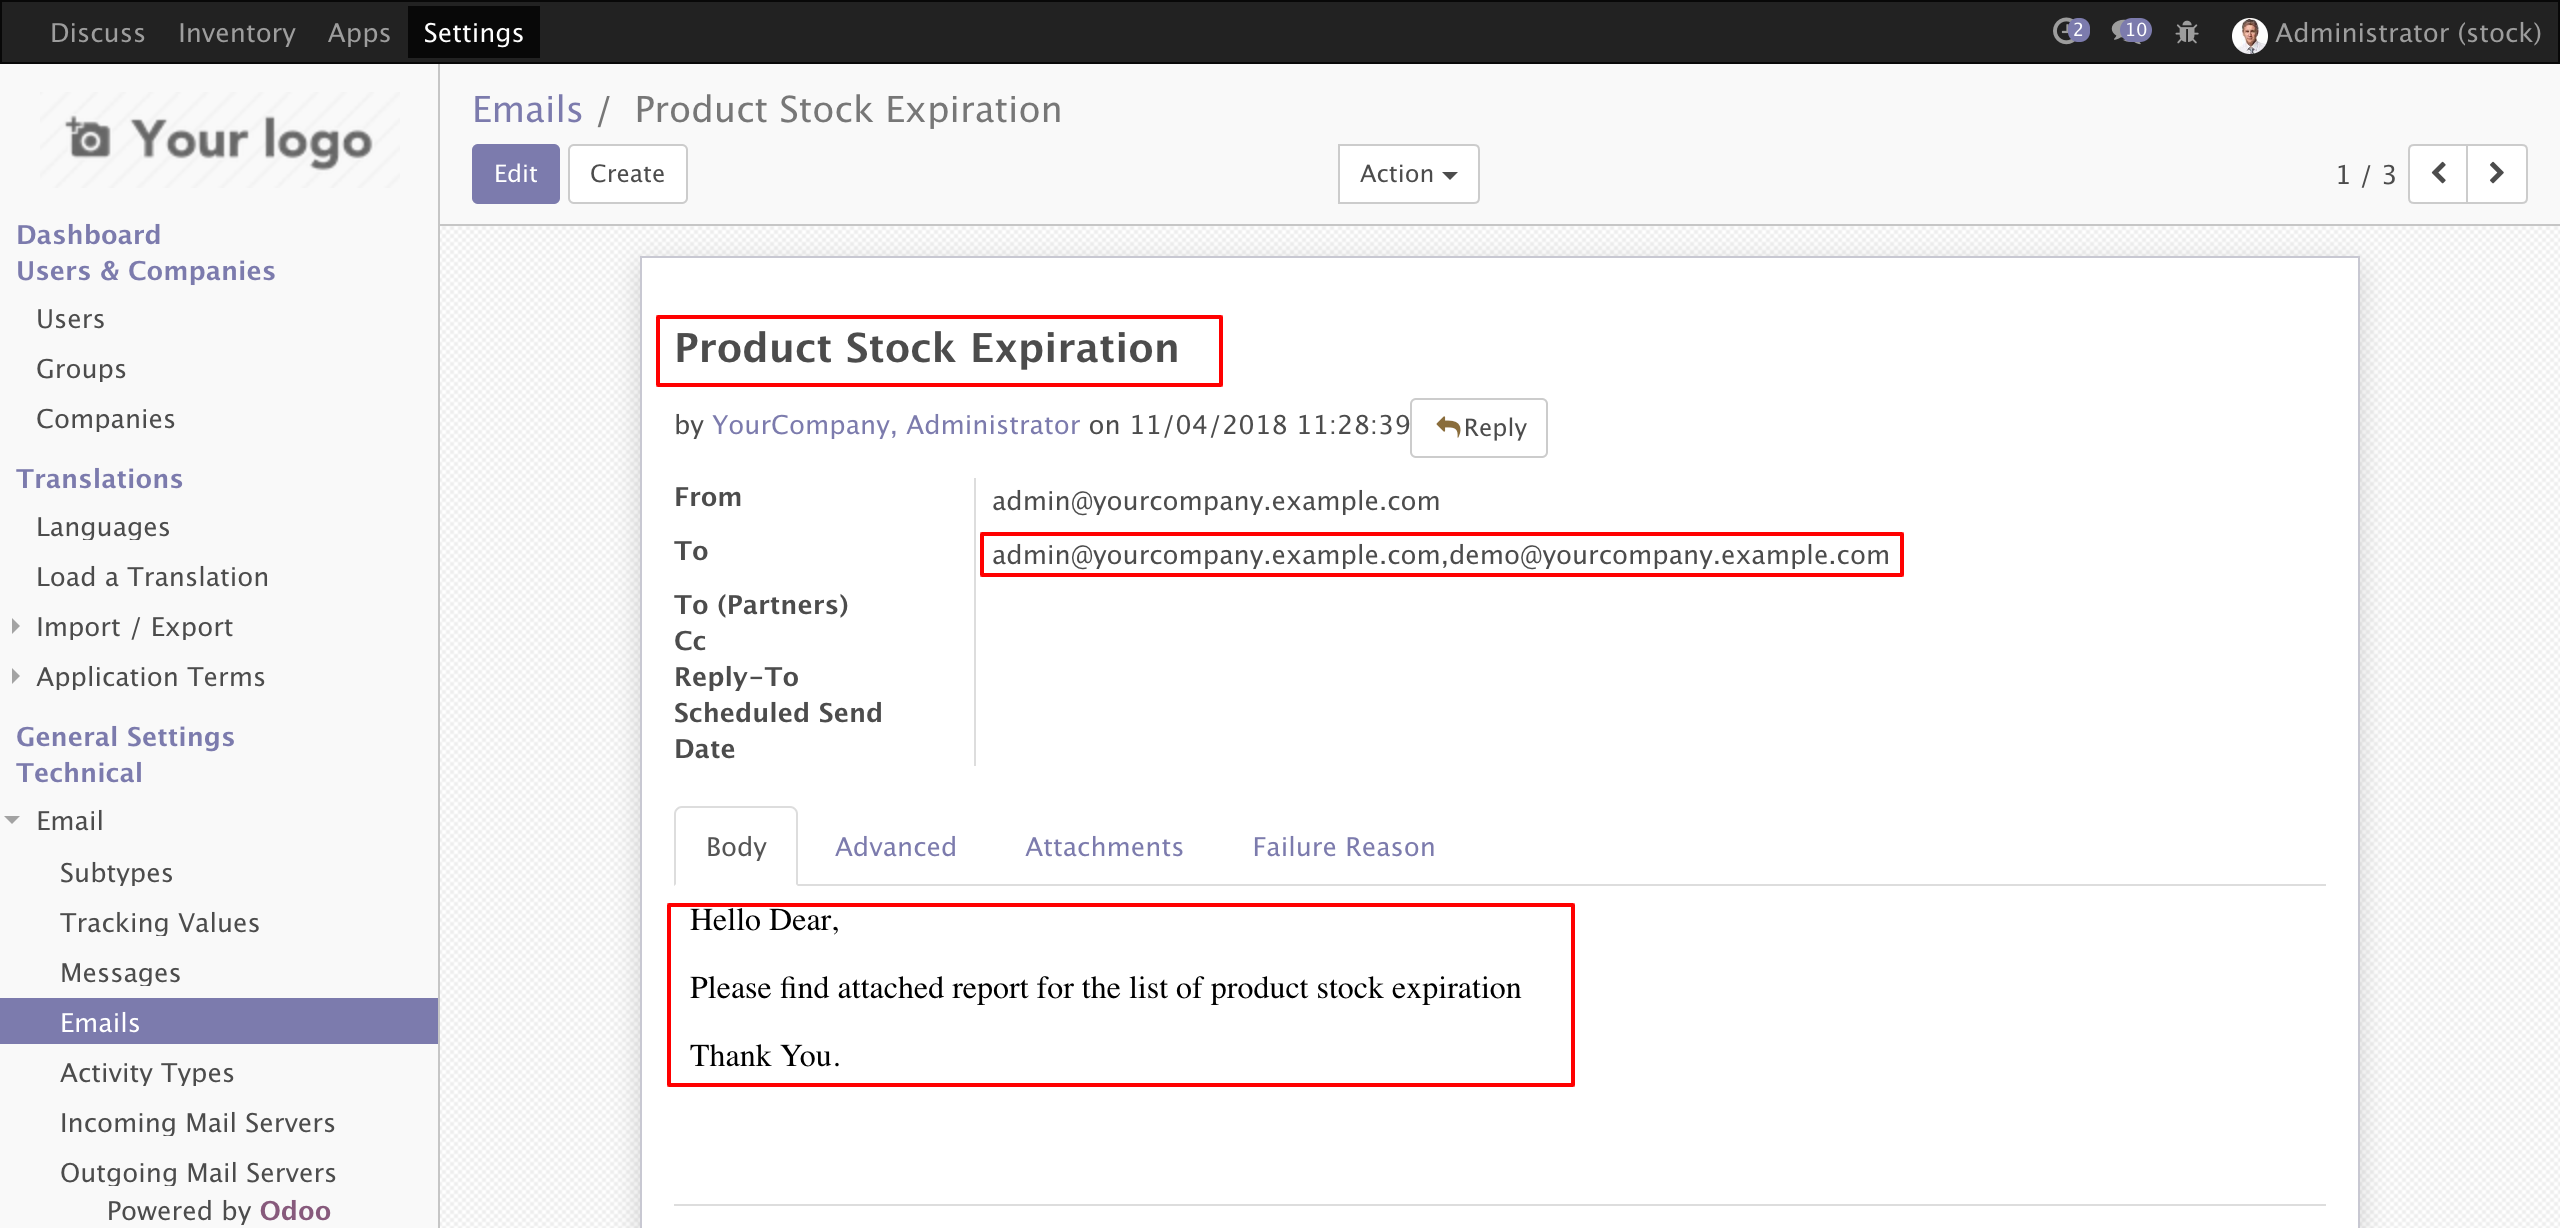Open the Action dropdown menu
Image resolution: width=2560 pixels, height=1228 pixels.
pos(1407,174)
